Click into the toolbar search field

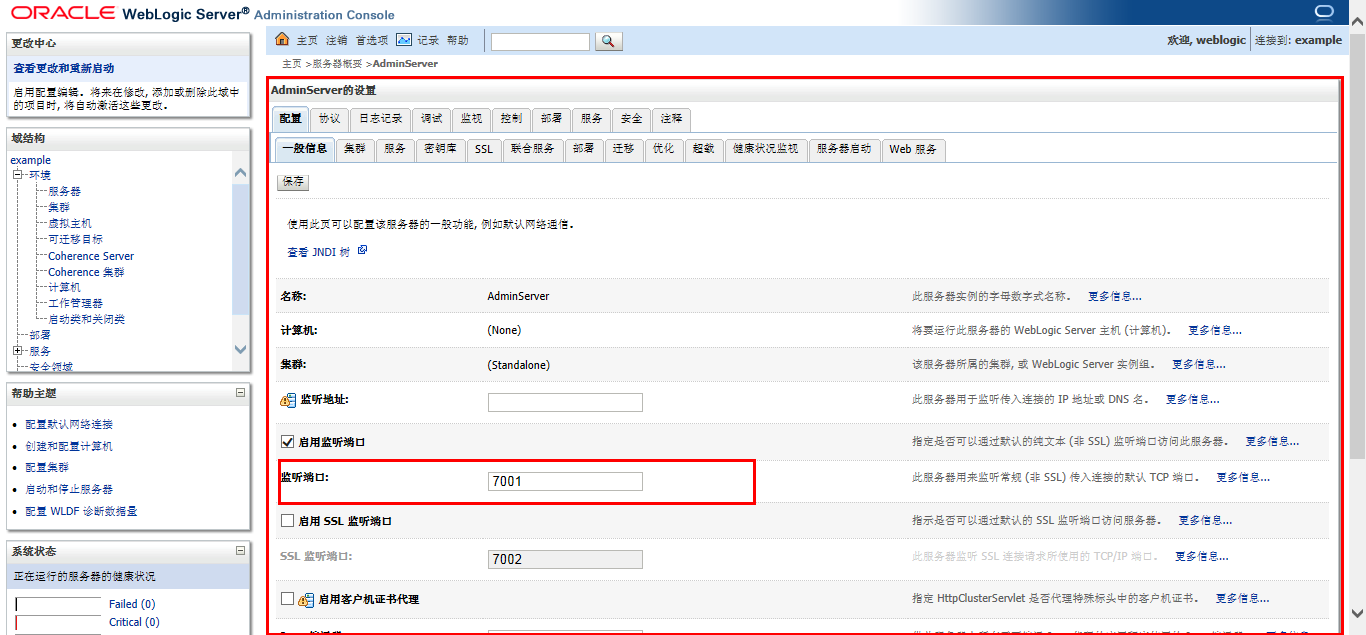coord(540,42)
